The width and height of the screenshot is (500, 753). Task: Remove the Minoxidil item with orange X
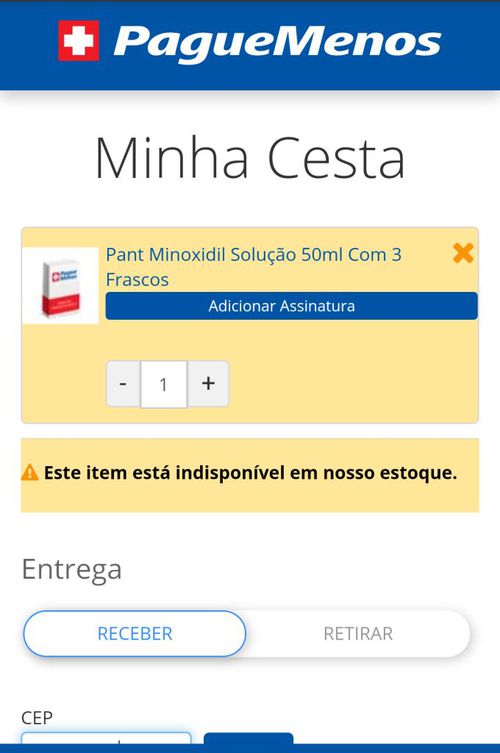(x=463, y=253)
